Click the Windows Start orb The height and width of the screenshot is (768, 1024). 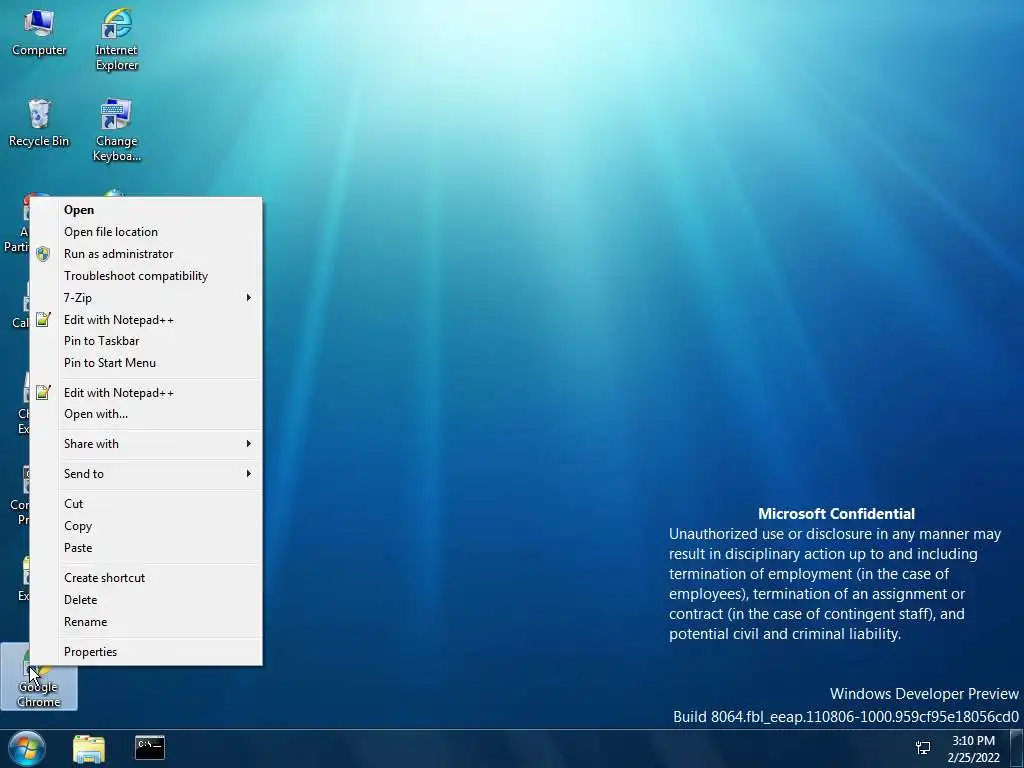[x=27, y=748]
